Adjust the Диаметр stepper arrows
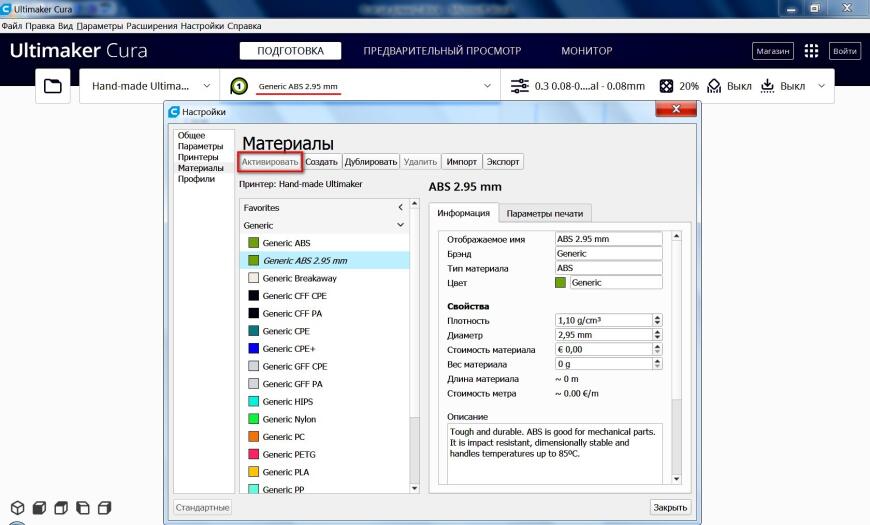The image size is (870, 525). (657, 335)
